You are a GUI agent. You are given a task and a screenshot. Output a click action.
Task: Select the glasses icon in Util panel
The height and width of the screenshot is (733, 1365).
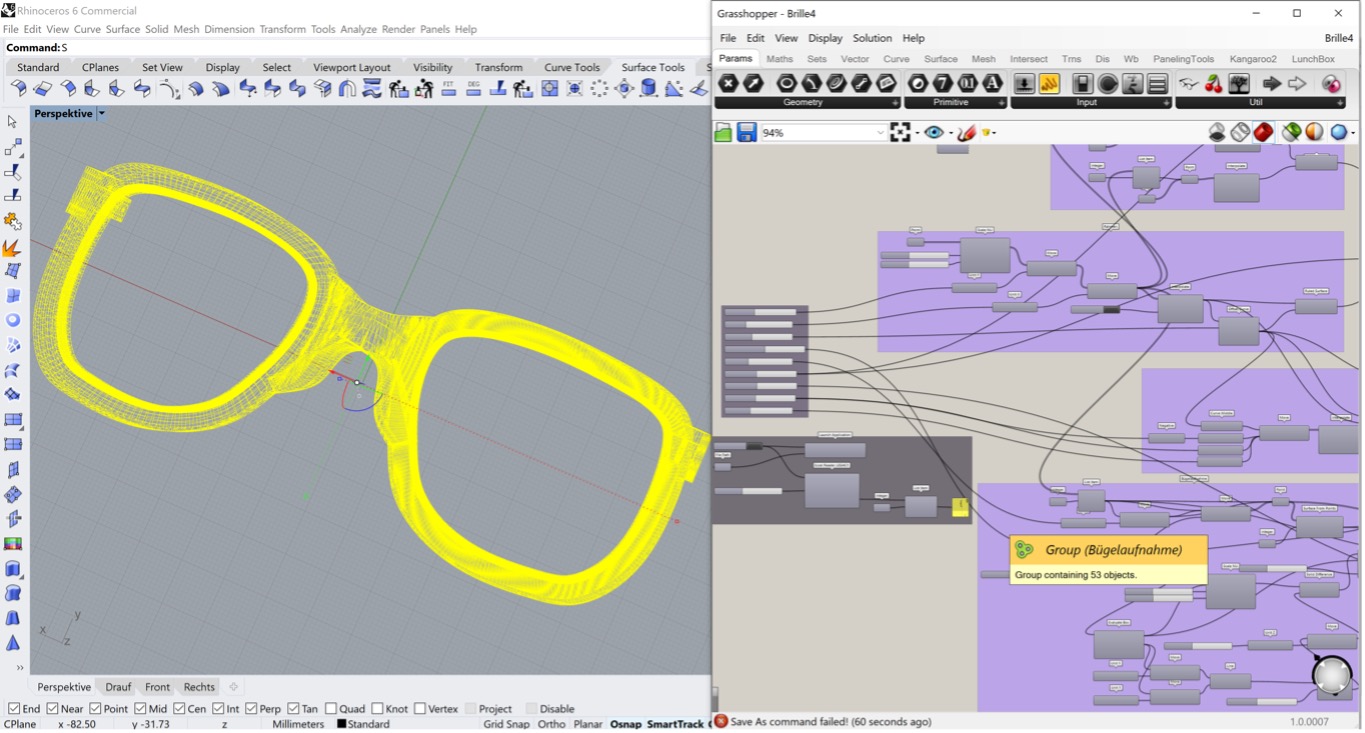[x=1188, y=83]
